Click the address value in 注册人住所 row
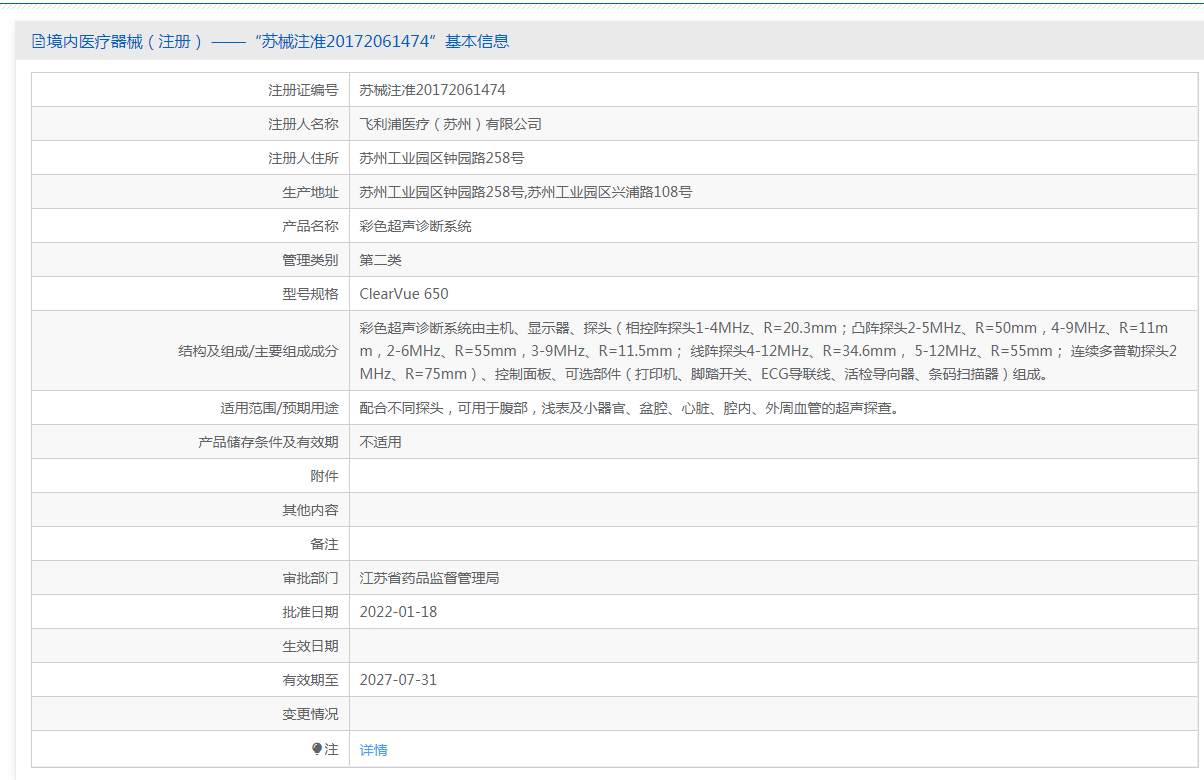The width and height of the screenshot is (1204, 780). 442,158
